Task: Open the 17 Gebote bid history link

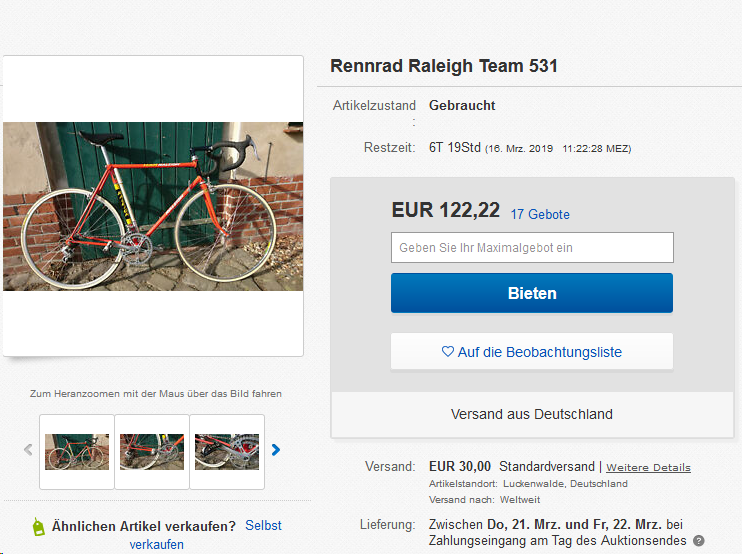Action: (x=540, y=214)
